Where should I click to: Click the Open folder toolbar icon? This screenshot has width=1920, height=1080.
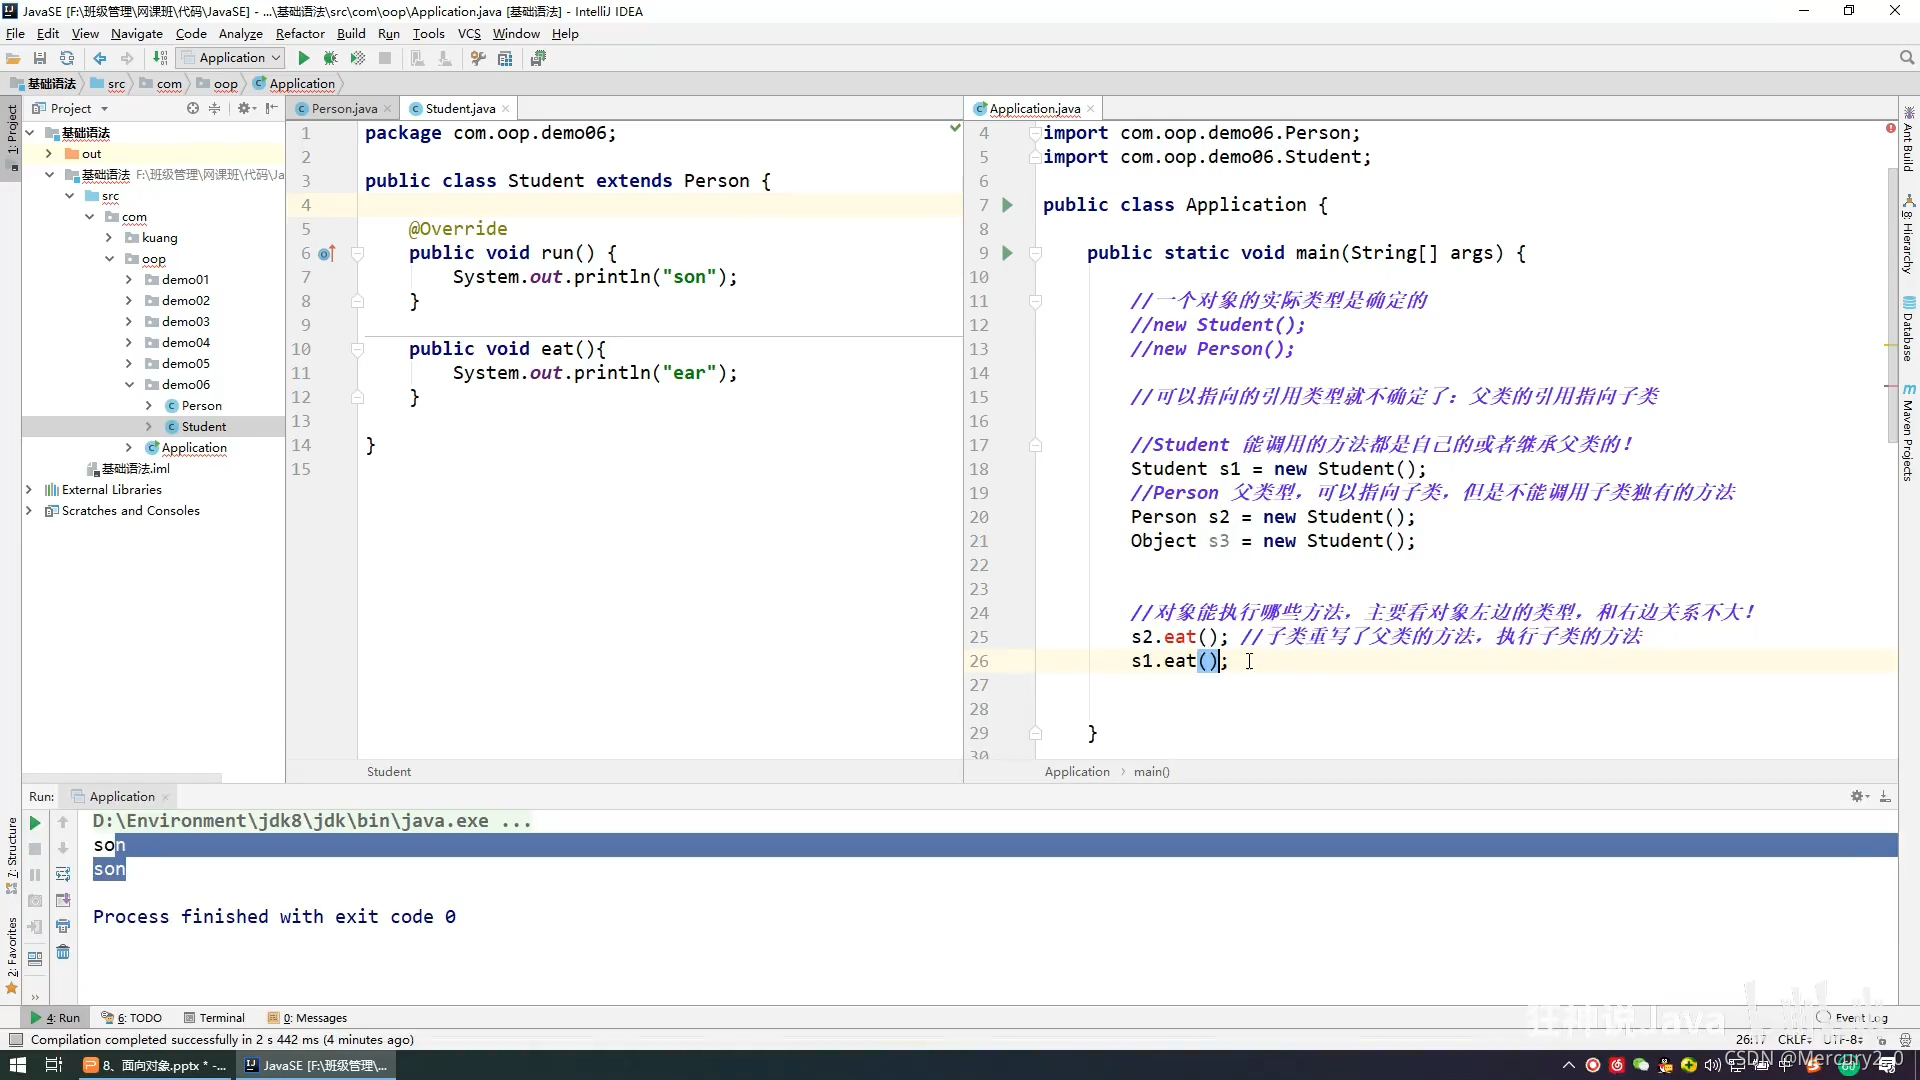(x=13, y=58)
